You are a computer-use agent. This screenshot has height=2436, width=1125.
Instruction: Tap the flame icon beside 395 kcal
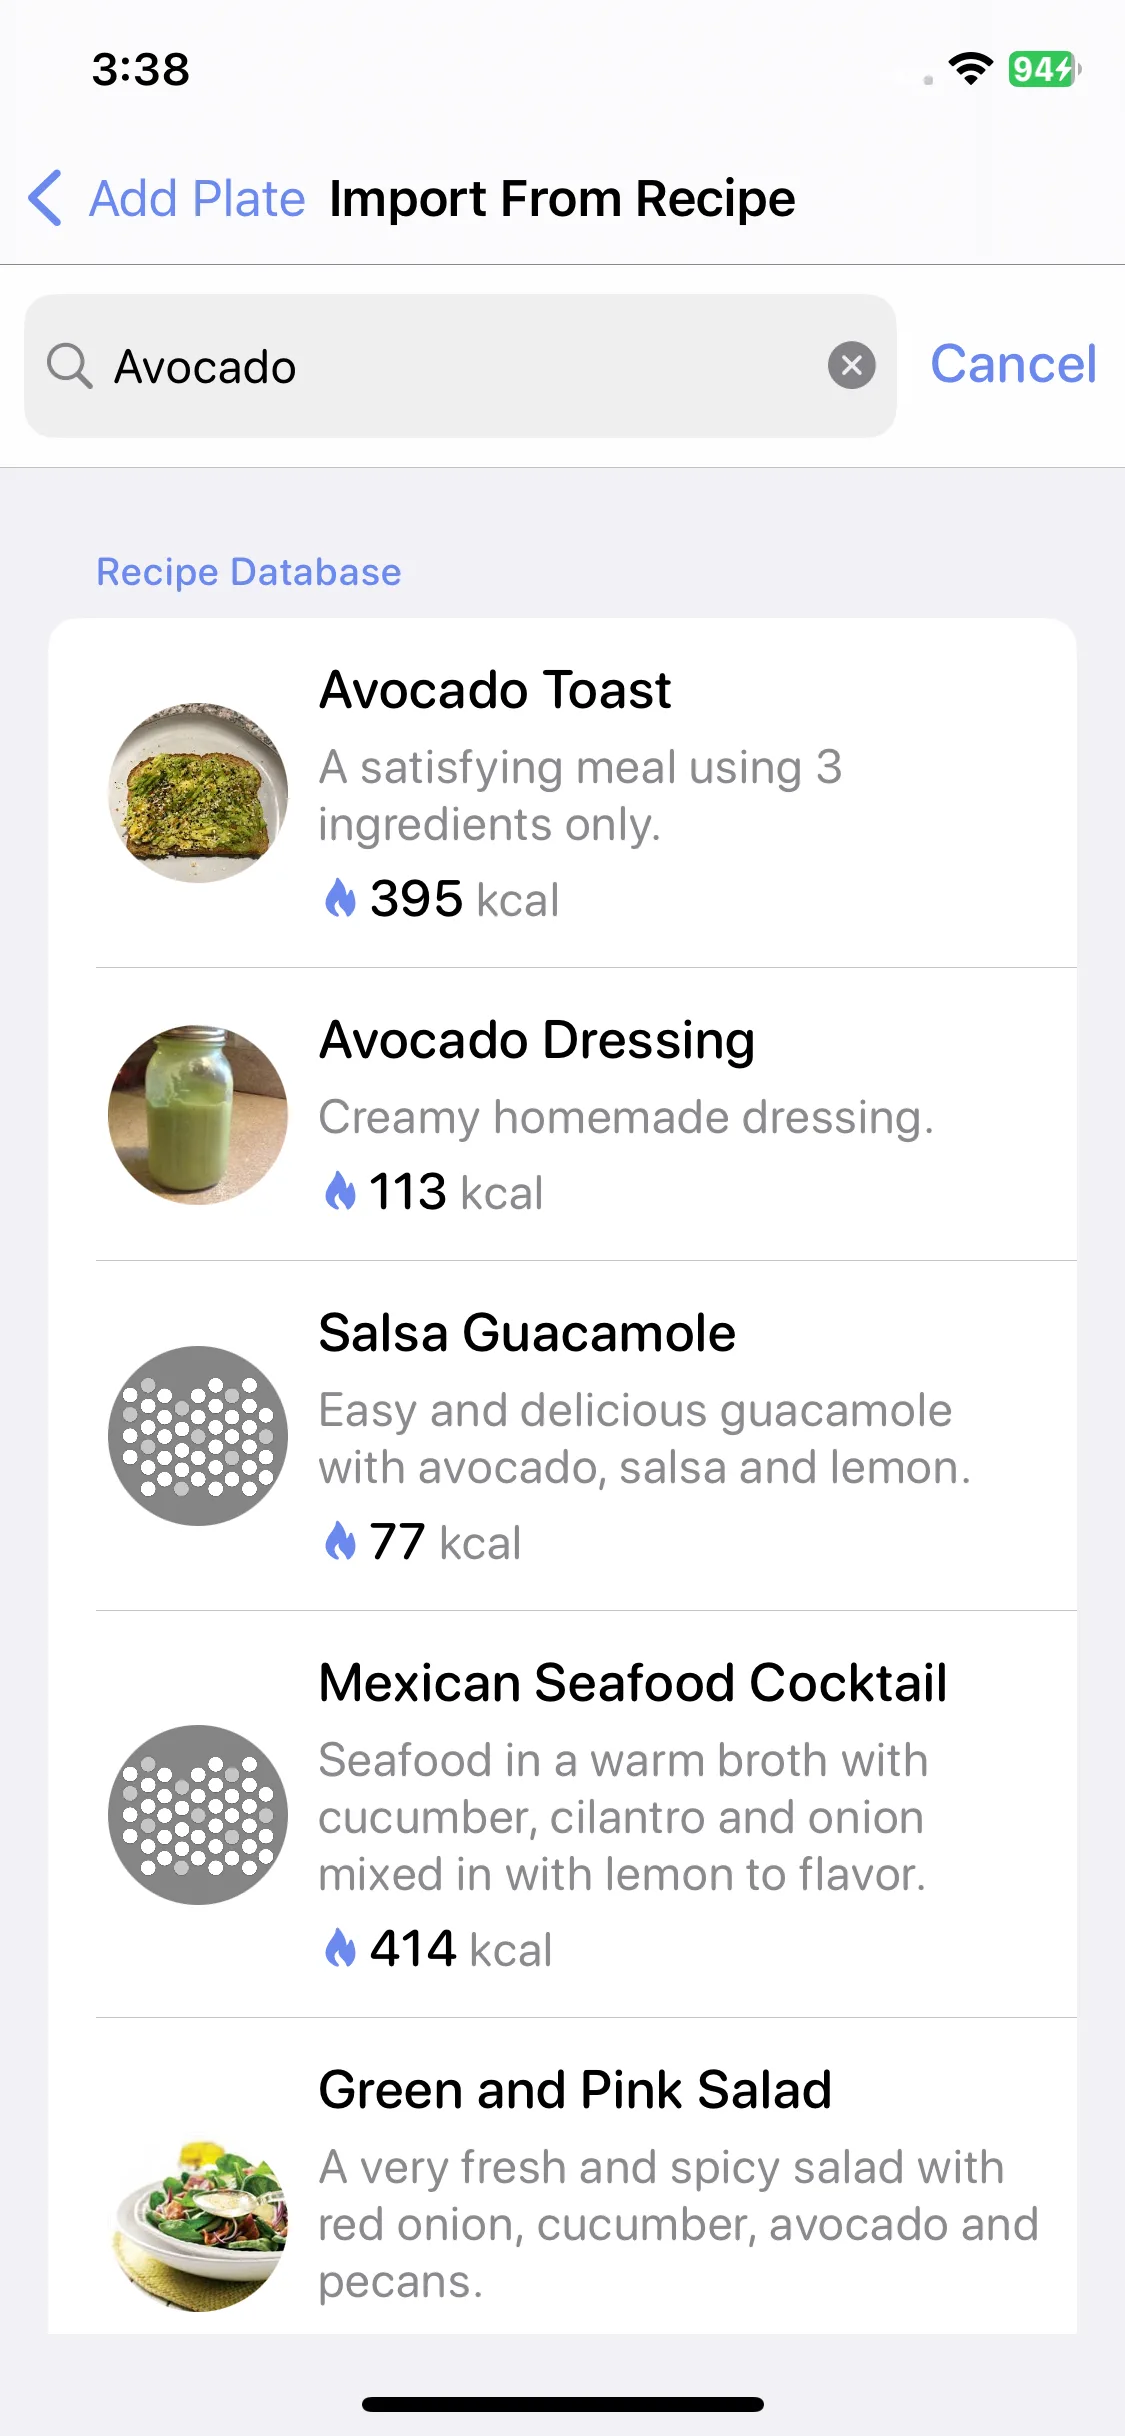(341, 898)
